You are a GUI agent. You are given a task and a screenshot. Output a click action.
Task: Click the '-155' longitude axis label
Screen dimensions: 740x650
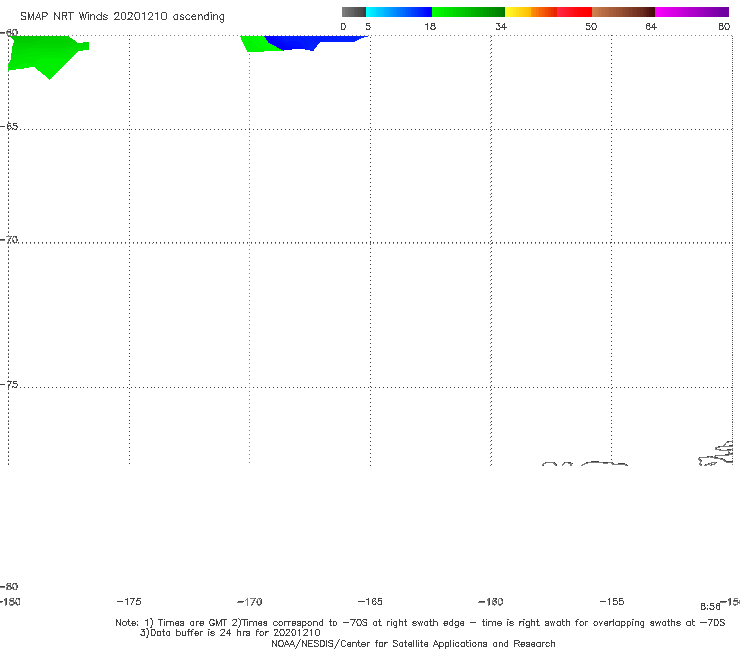pyautogui.click(x=612, y=602)
